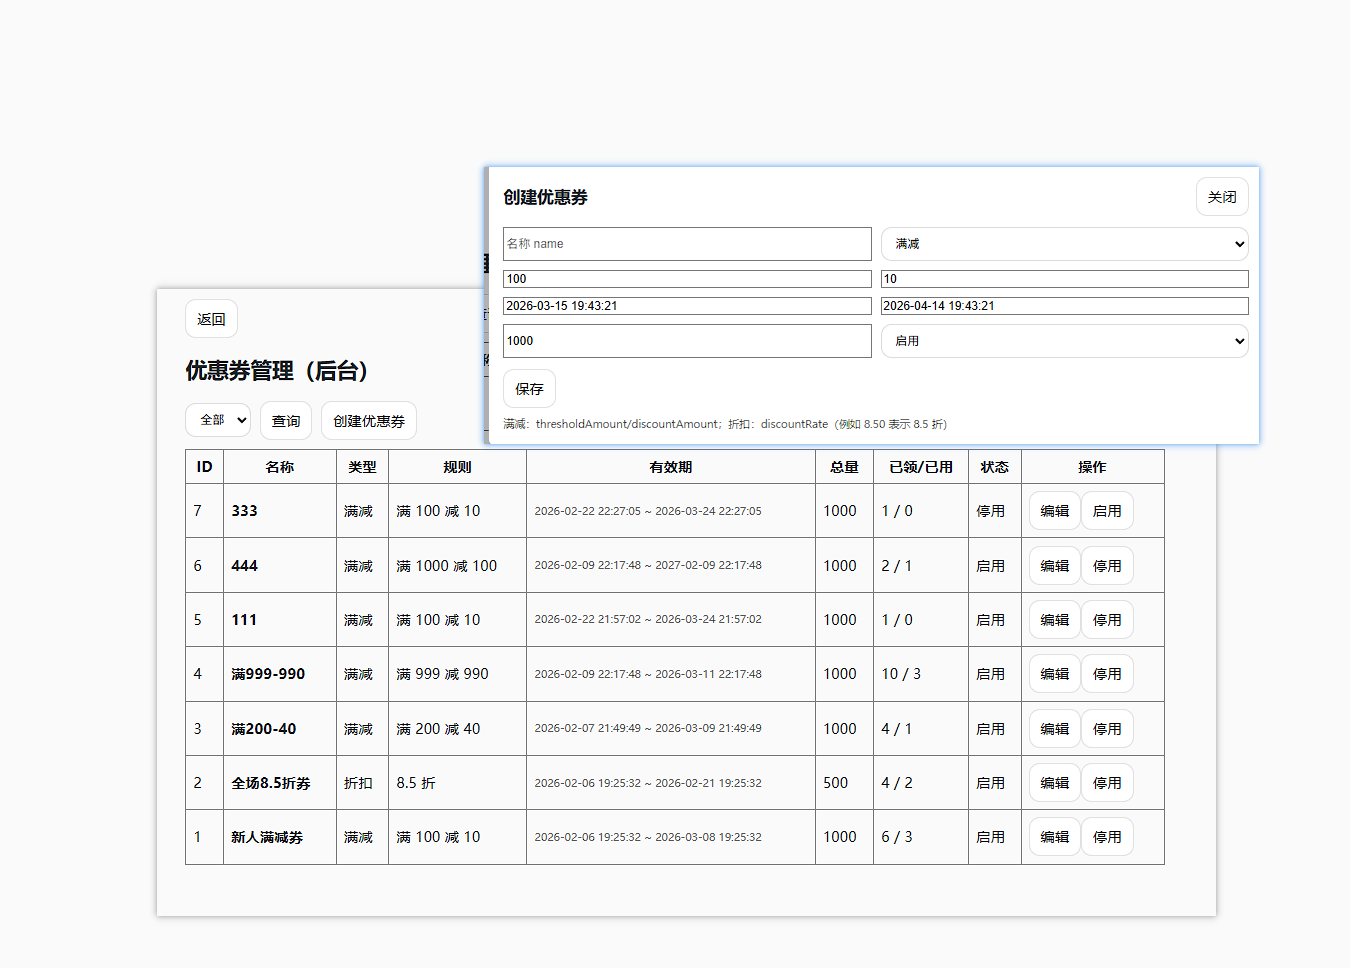1350x968 pixels.
Task: Edit coupon 全场8.5折券 via 编辑
Action: point(1055,783)
